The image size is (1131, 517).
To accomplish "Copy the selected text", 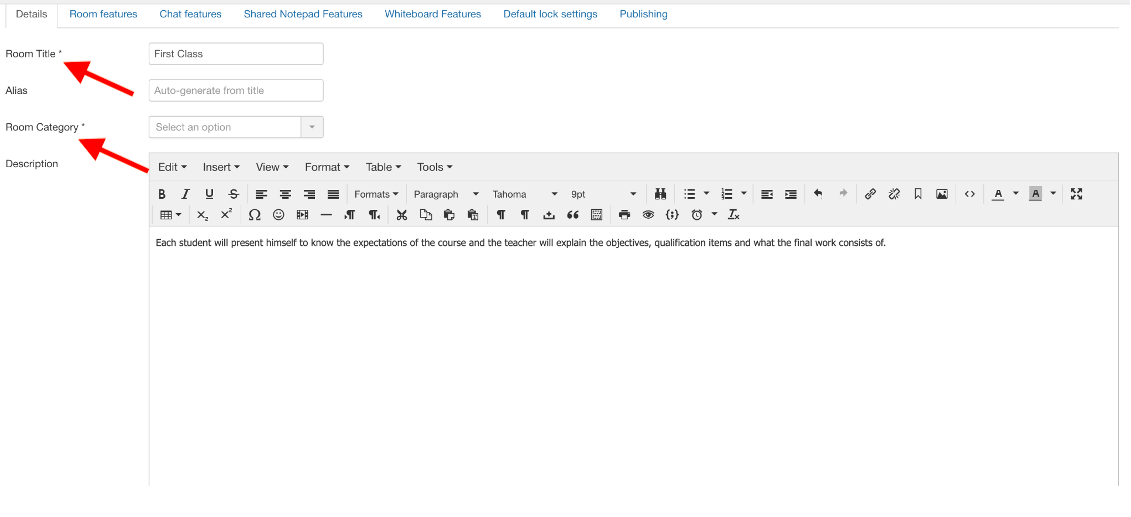I will pos(426,215).
